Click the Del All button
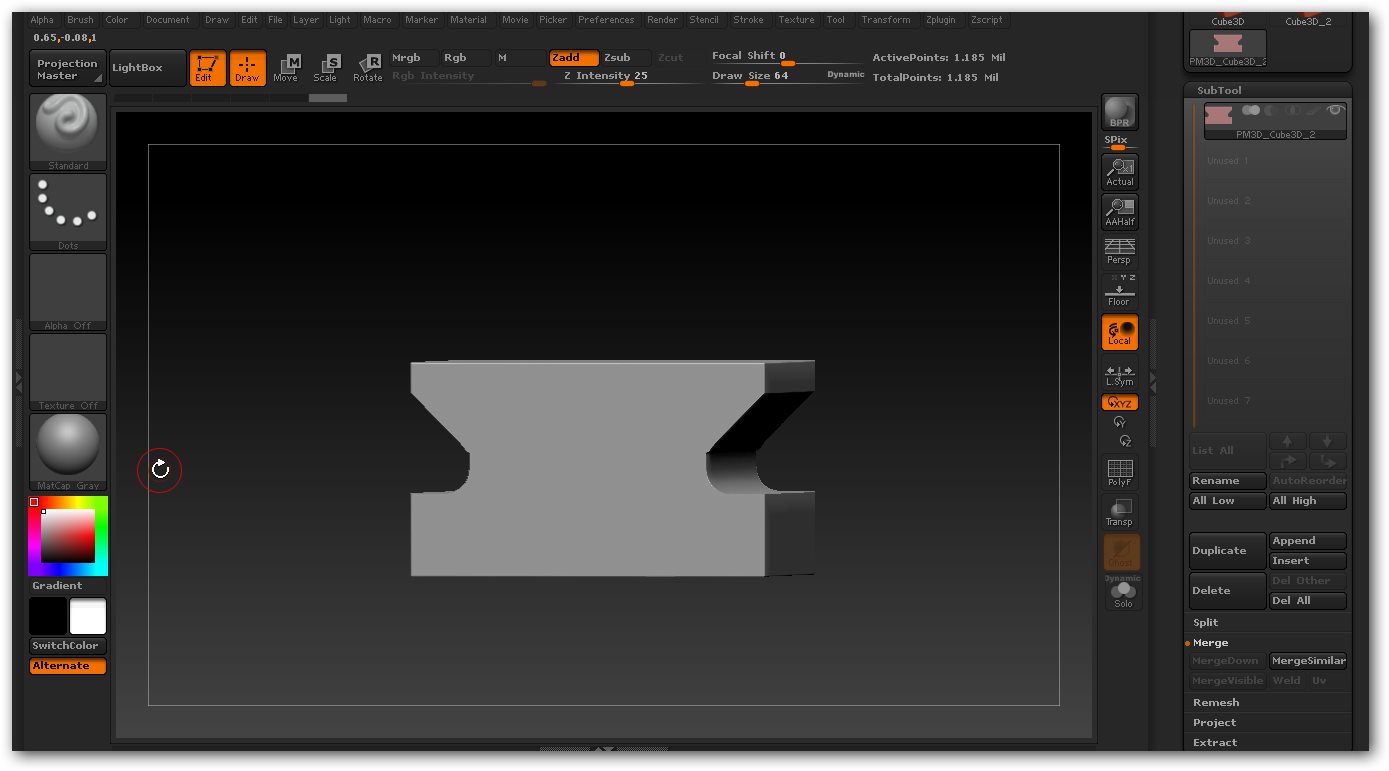 coord(1308,601)
